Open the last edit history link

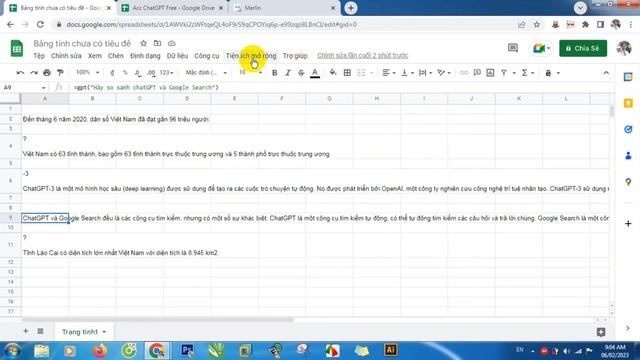(x=362, y=56)
